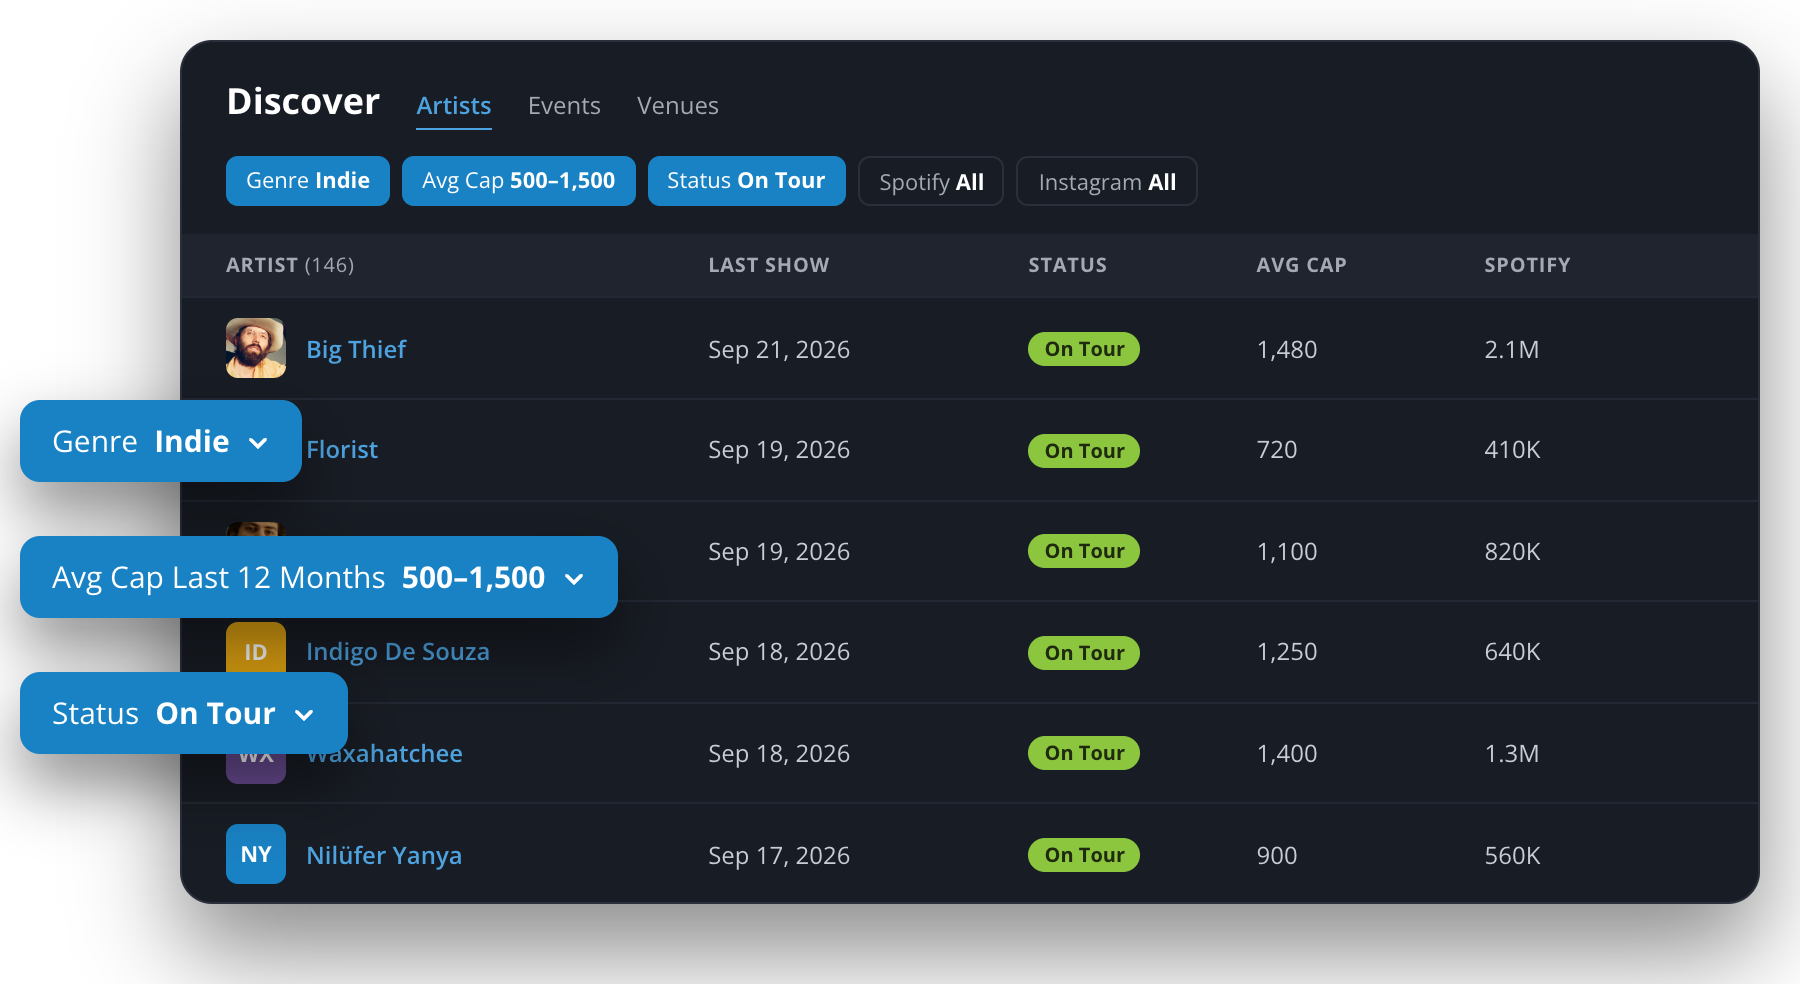Viewport: 1800px width, 984px height.
Task: Click On Tour badge in Big Thief row
Action: click(x=1084, y=349)
